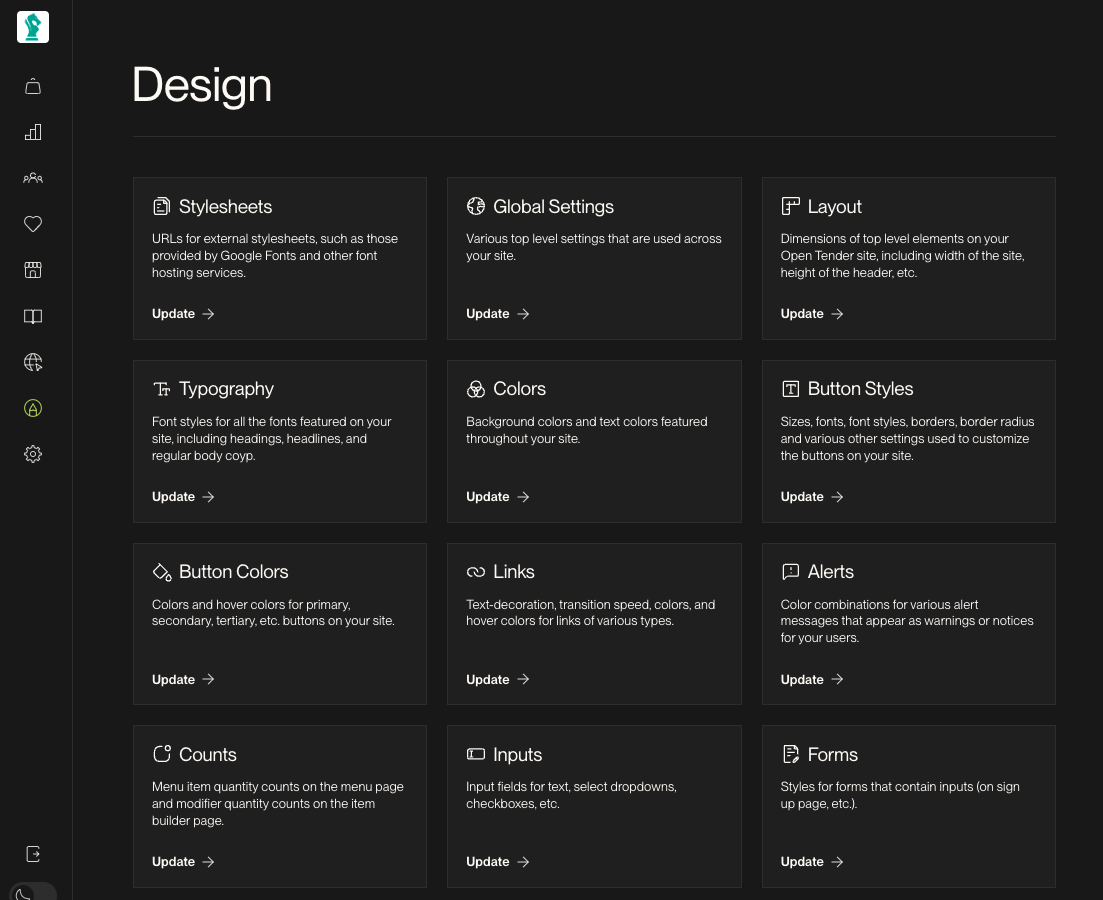Click the Counts card title

(x=208, y=754)
